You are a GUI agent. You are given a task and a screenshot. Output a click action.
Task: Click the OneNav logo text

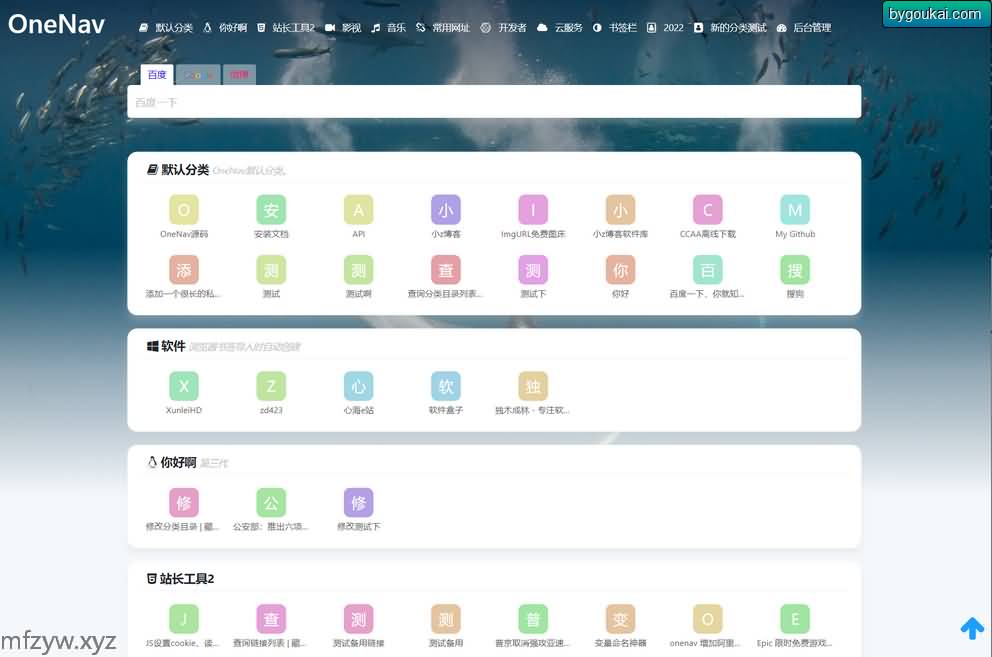tap(56, 25)
